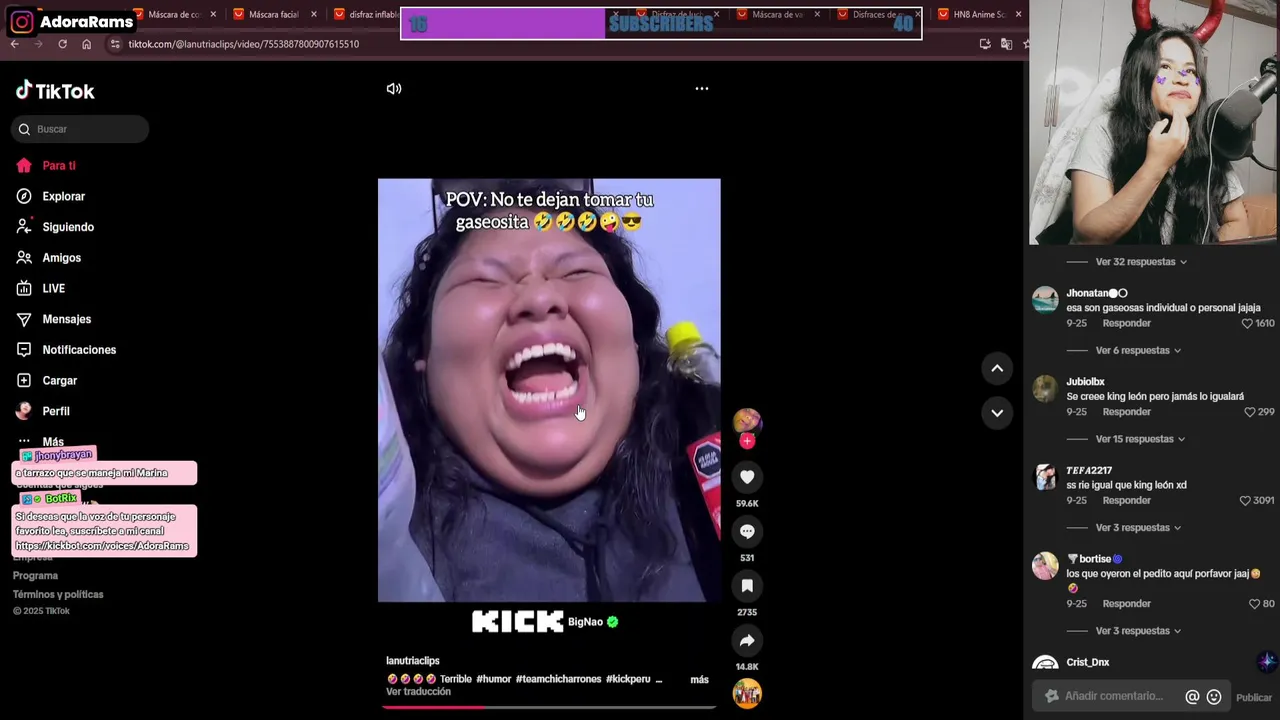Open bortise's profile avatar
The height and width of the screenshot is (720, 1280).
coord(1045,566)
